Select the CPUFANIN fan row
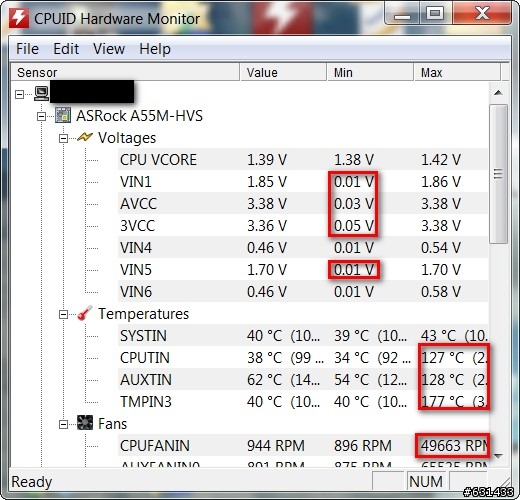520x500 pixels. (303, 445)
